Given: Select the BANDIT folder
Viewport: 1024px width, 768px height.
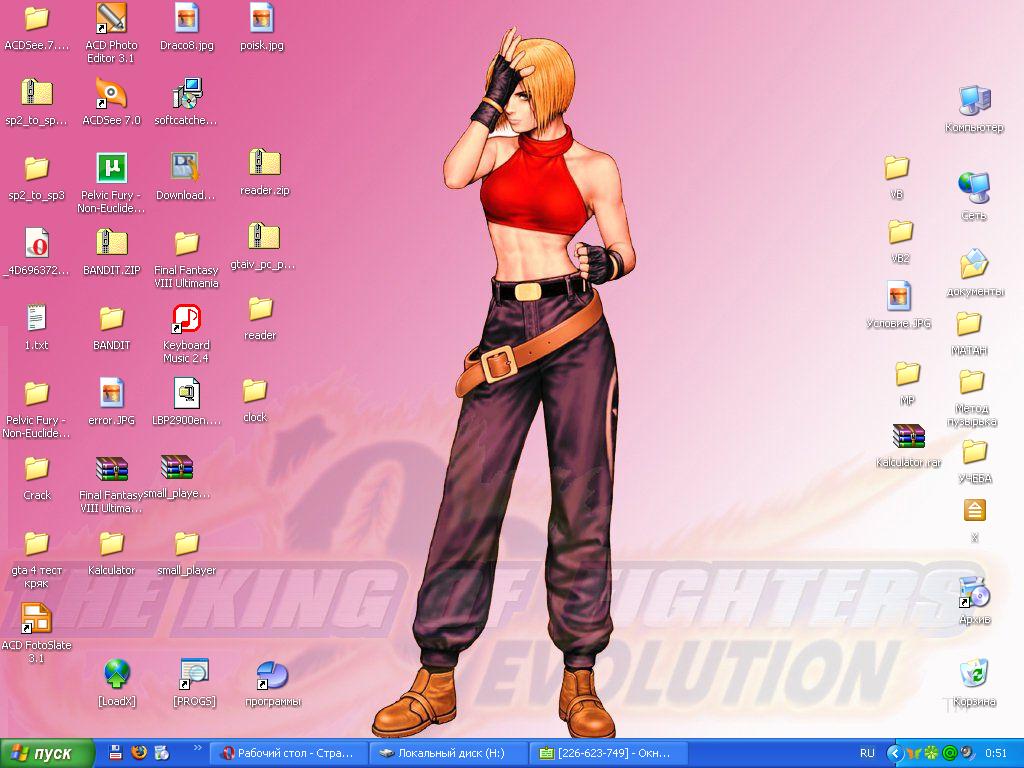Looking at the screenshot, I should tap(111, 319).
